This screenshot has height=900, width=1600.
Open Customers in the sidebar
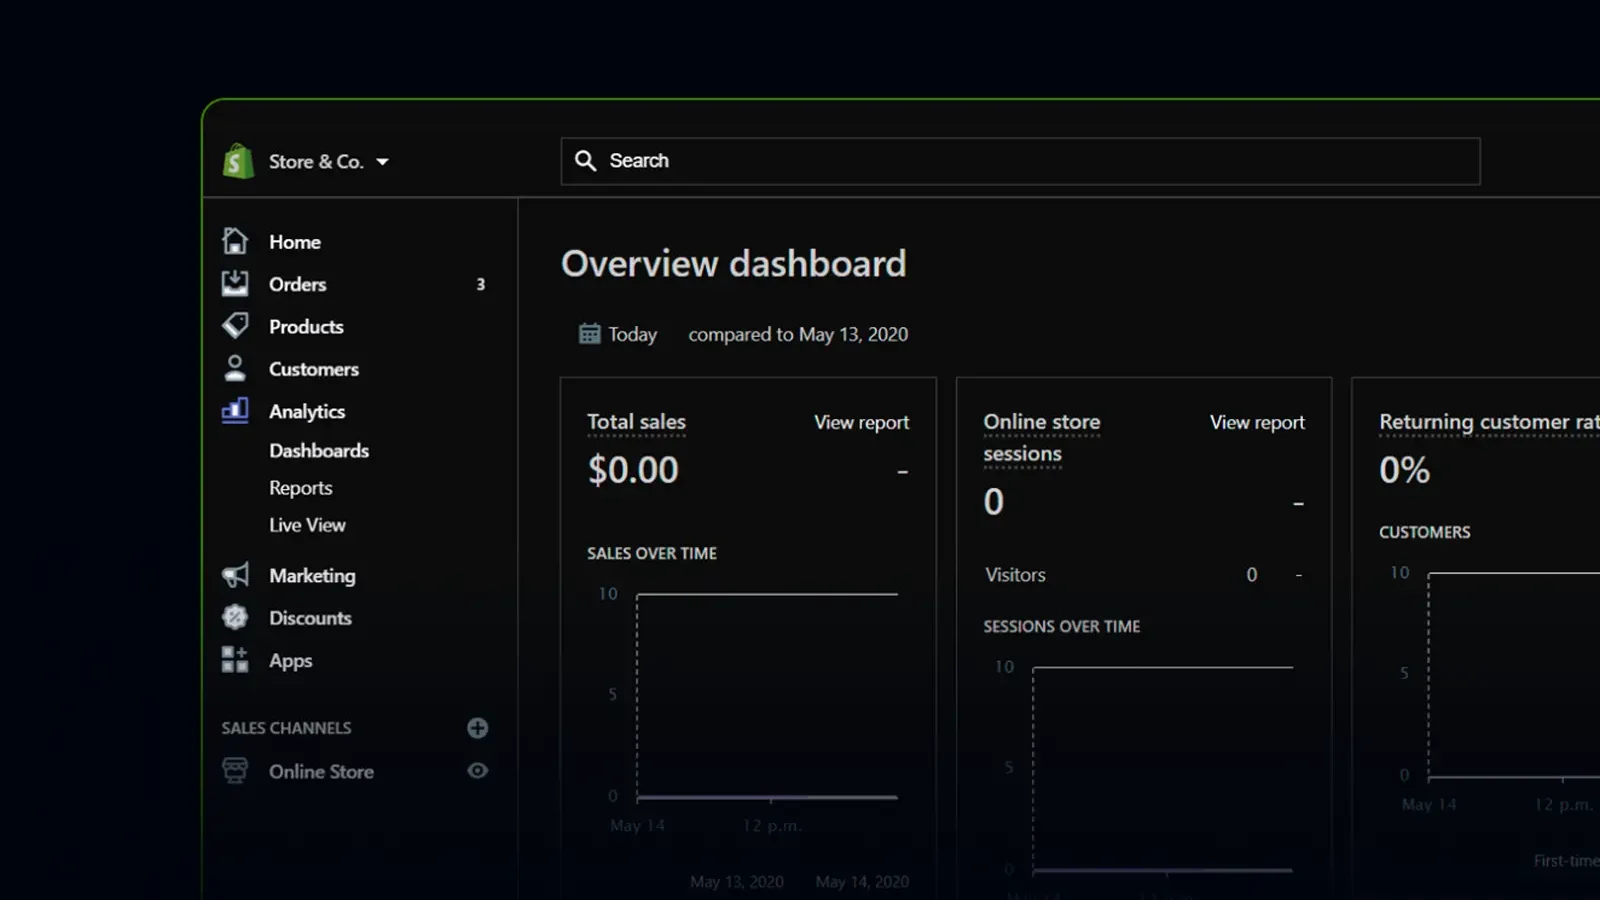[x=313, y=369]
